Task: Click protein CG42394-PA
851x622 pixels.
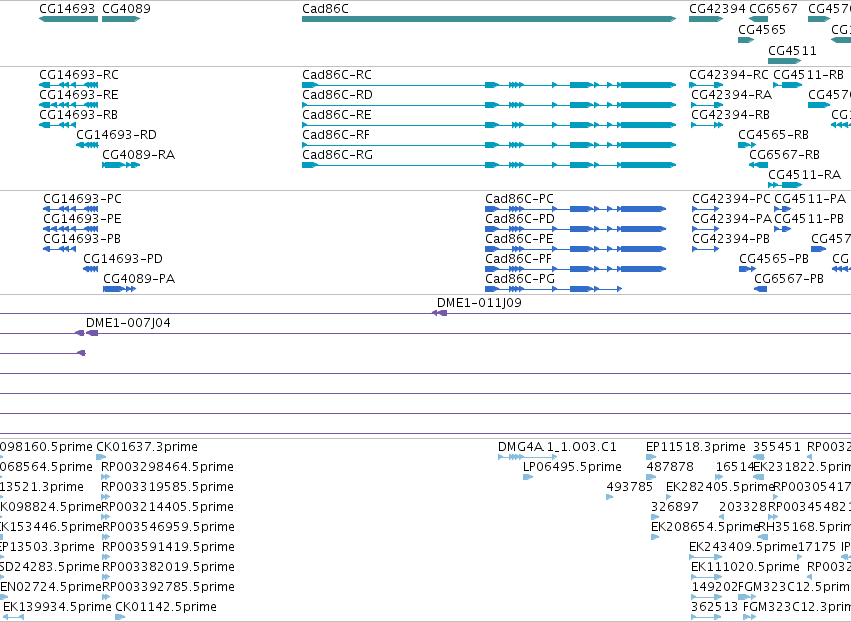Action: click(706, 229)
